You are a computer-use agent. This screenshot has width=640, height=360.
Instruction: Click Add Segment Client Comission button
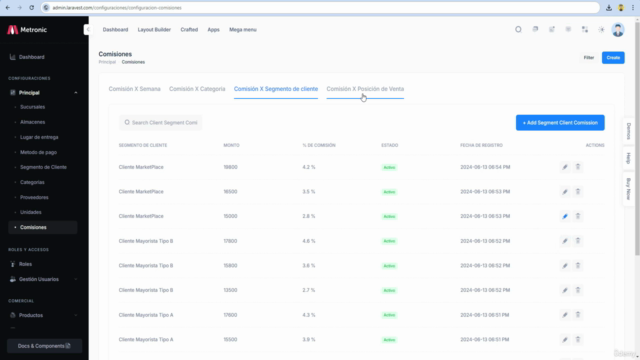560,122
